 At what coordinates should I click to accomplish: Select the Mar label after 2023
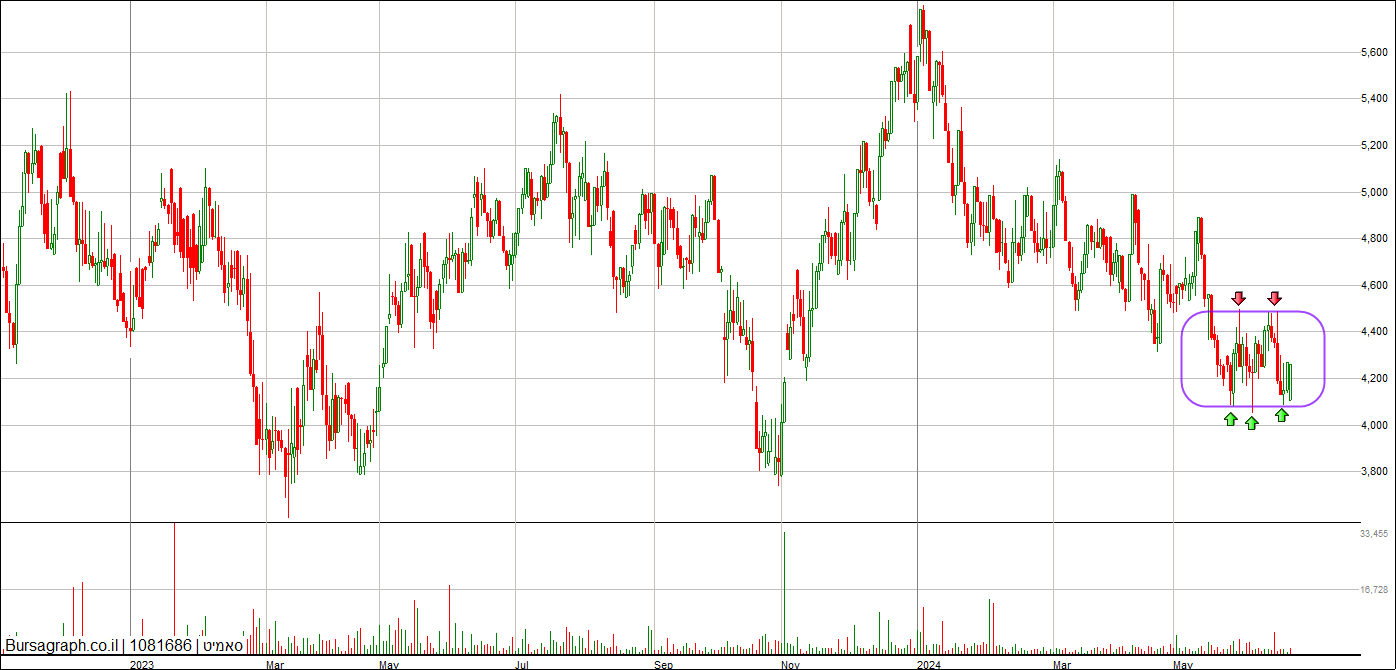(275, 664)
